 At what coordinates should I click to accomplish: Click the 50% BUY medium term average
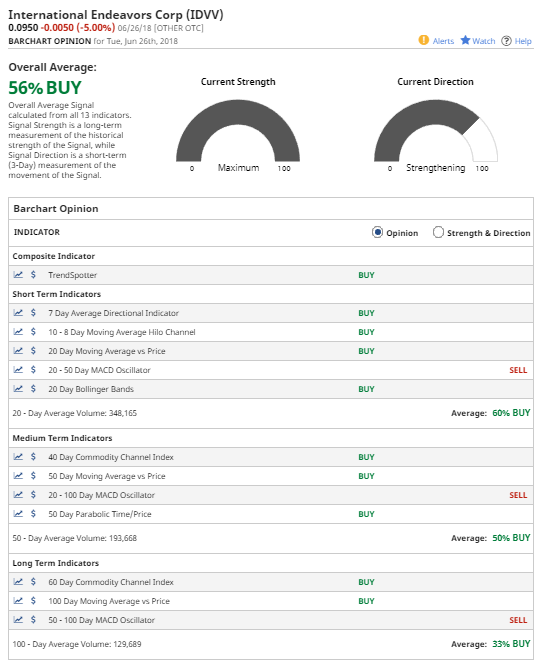tap(511, 538)
